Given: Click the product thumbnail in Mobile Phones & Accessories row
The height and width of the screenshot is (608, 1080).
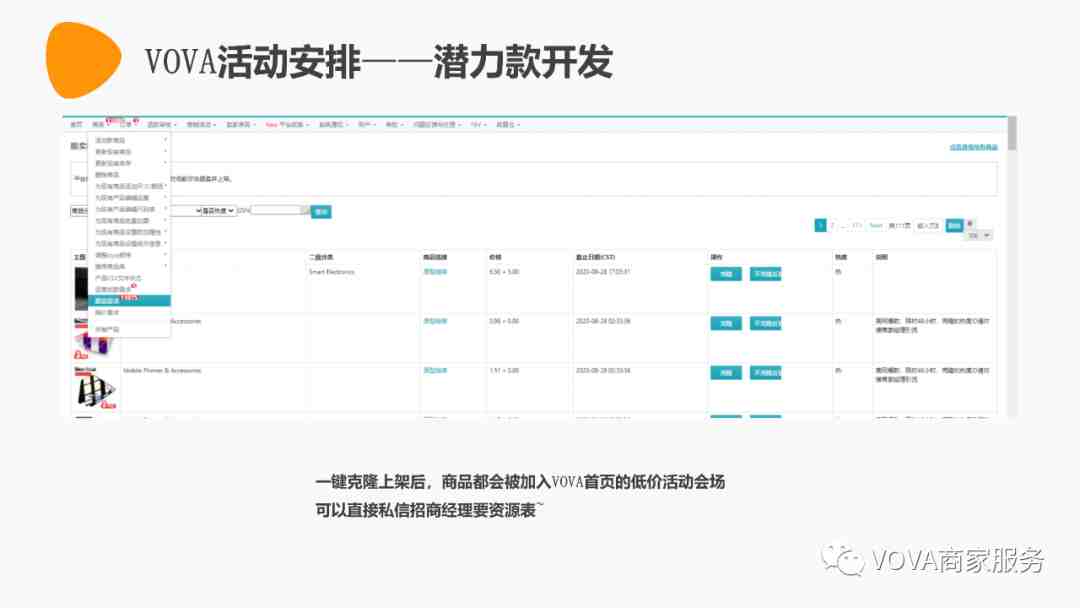Looking at the screenshot, I should (95, 388).
